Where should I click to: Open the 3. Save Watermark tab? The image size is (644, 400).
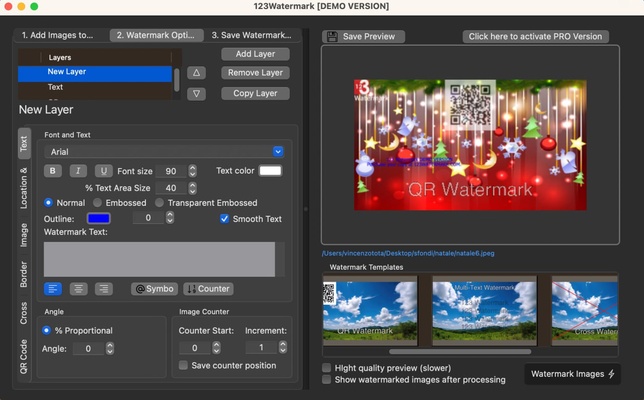coord(251,35)
